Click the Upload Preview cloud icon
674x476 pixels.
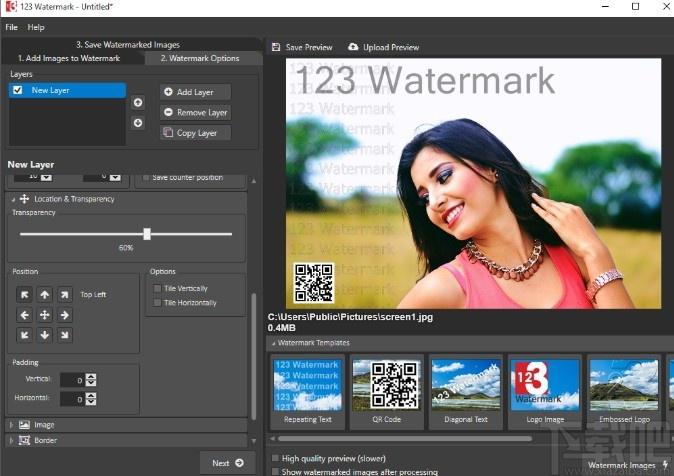point(353,46)
